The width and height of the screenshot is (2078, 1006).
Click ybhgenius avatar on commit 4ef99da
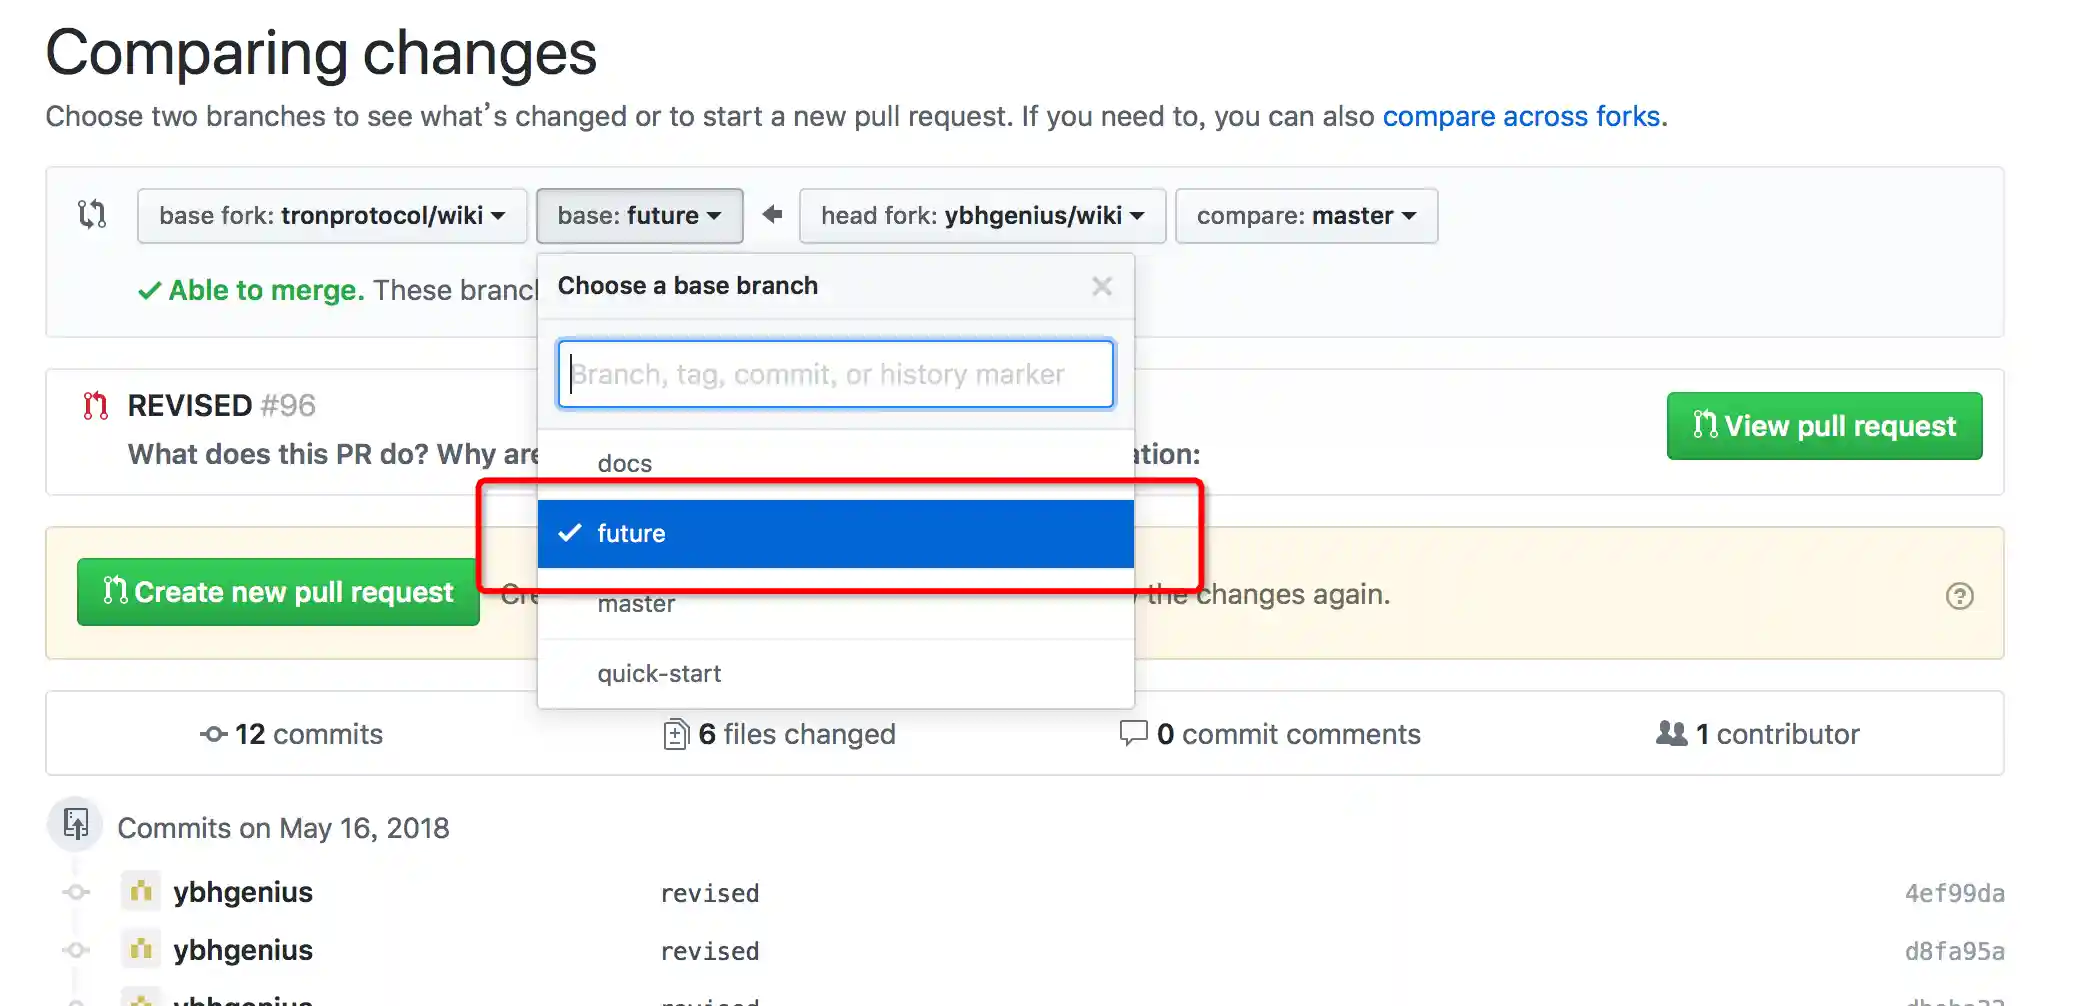141,891
